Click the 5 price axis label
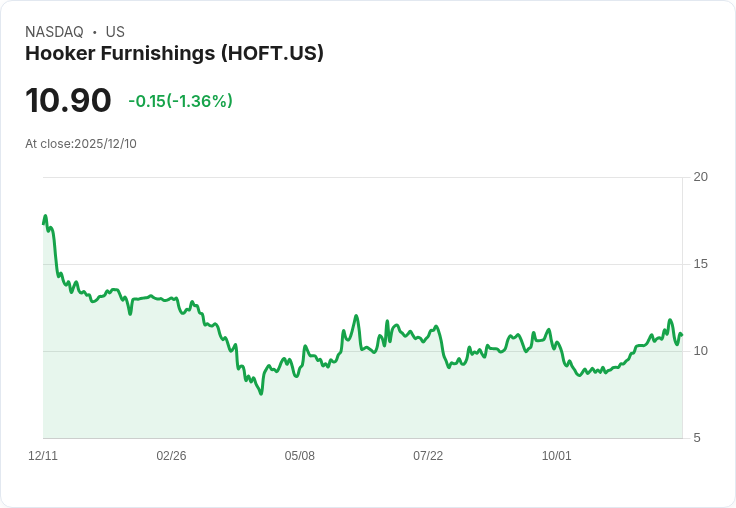 (697, 438)
